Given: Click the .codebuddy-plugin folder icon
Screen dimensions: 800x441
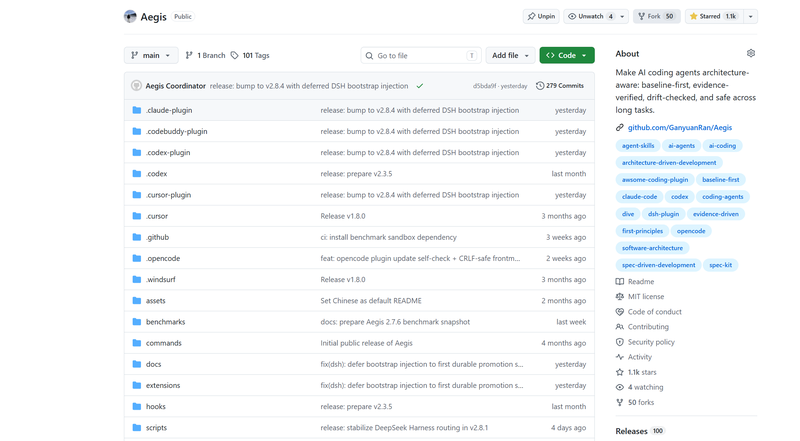Looking at the screenshot, I should click(137, 131).
